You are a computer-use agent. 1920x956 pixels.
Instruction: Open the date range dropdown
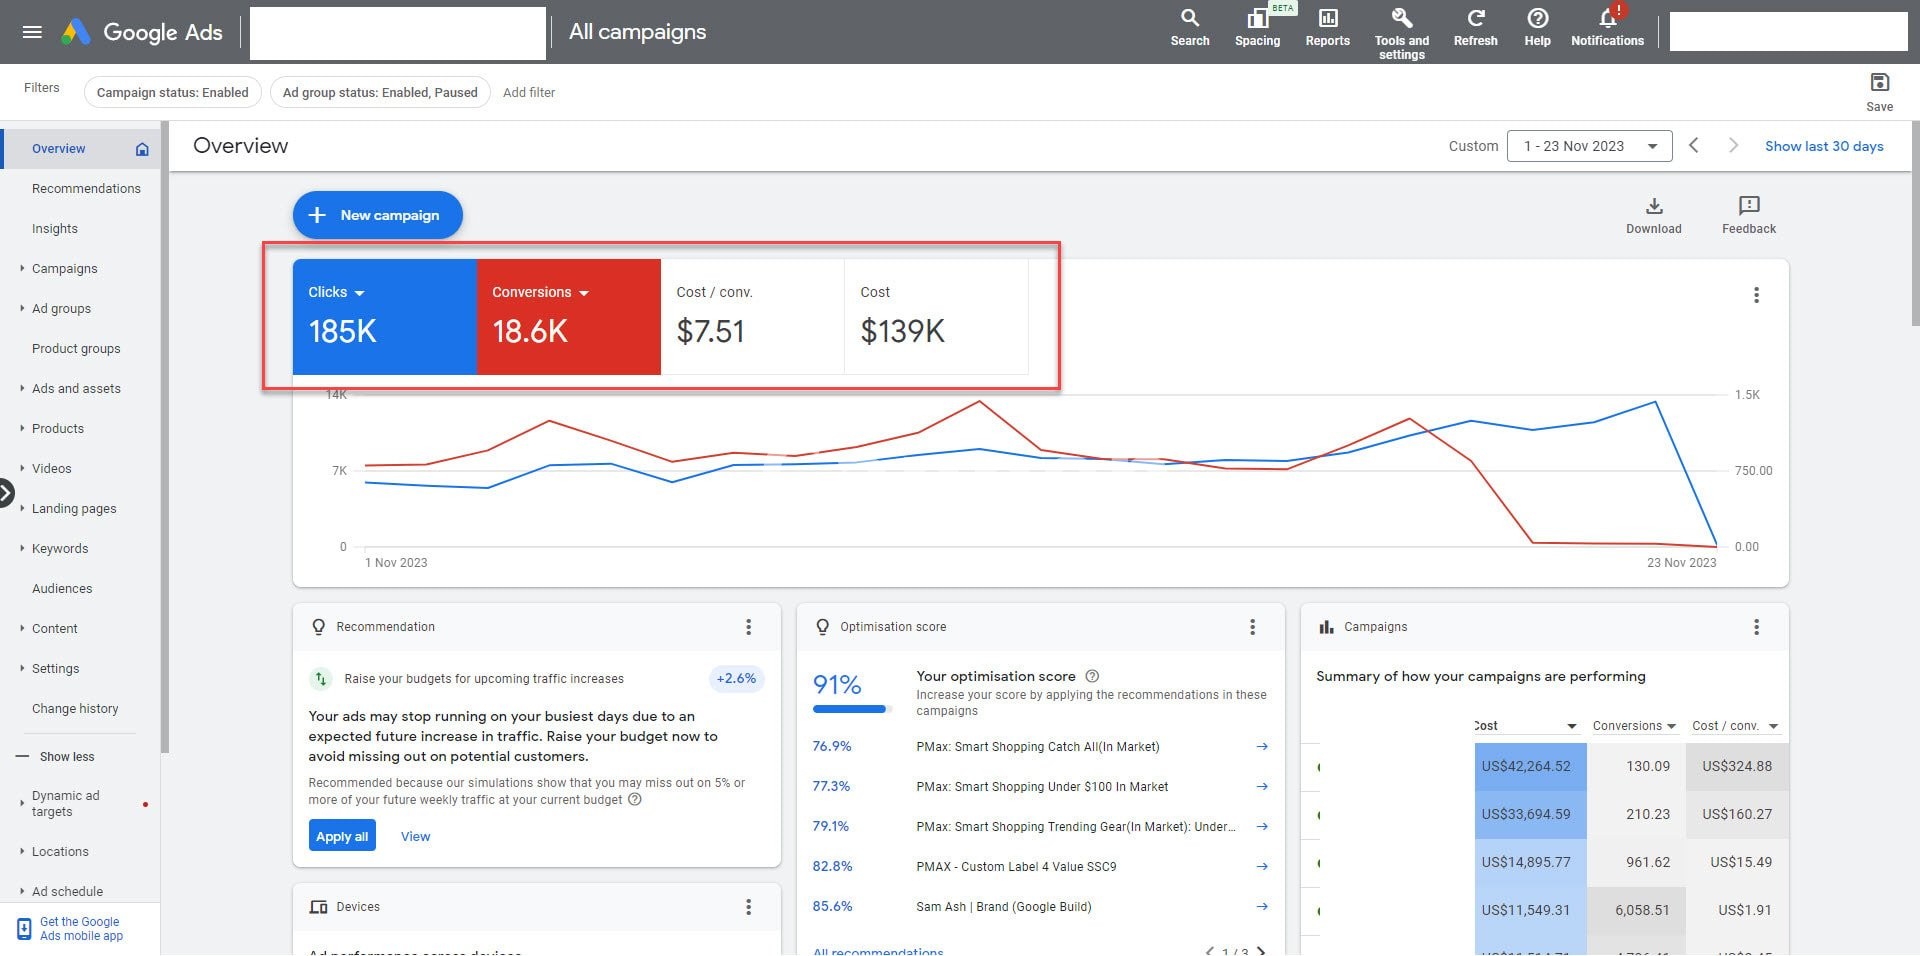(x=1589, y=146)
